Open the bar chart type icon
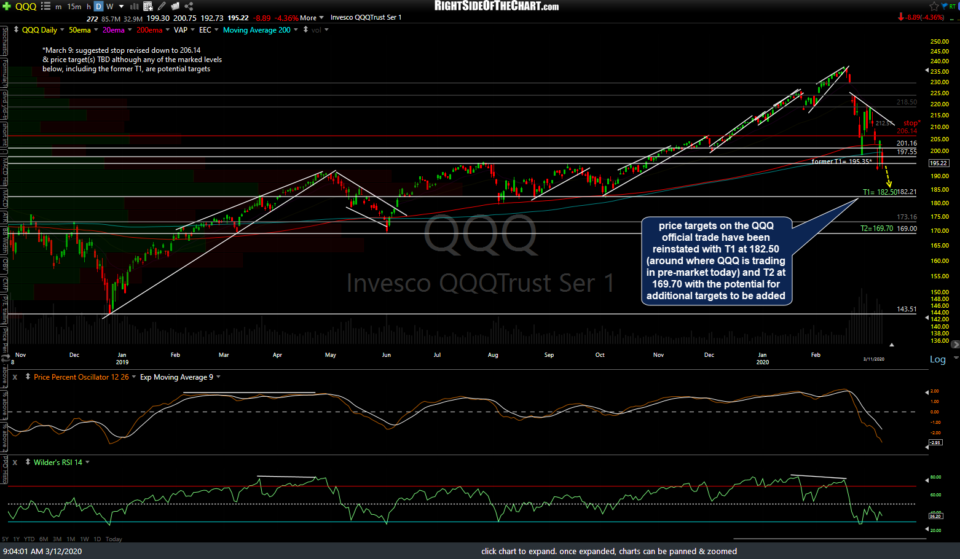The width and height of the screenshot is (960, 559). (x=133, y=7)
